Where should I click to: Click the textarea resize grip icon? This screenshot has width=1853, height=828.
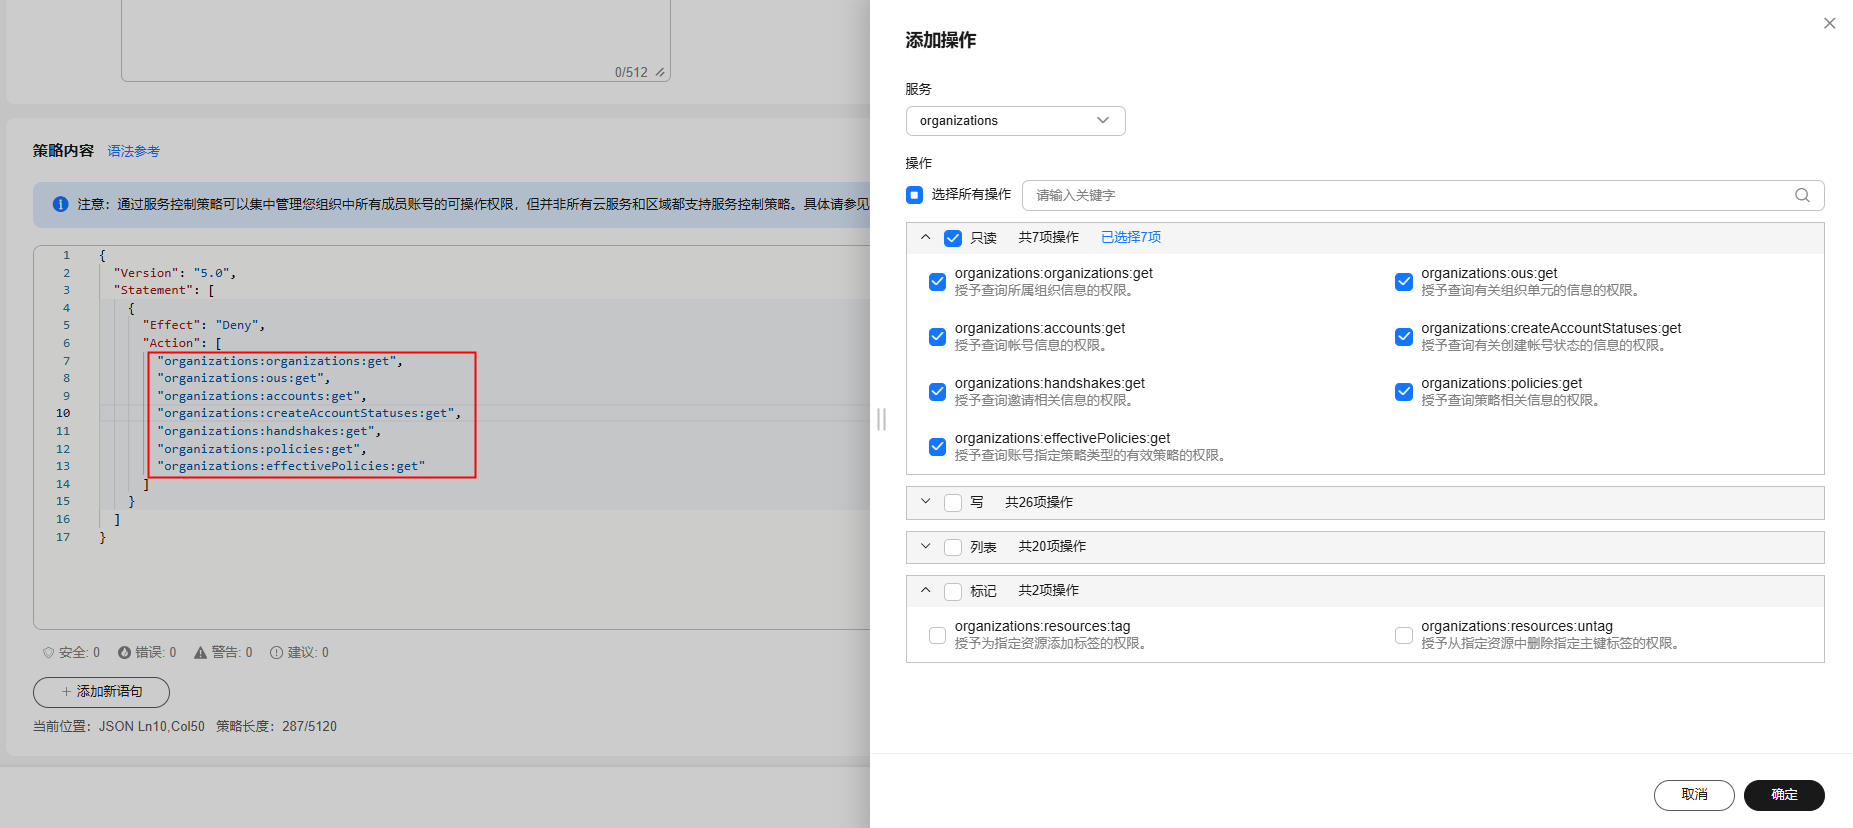coord(660,72)
